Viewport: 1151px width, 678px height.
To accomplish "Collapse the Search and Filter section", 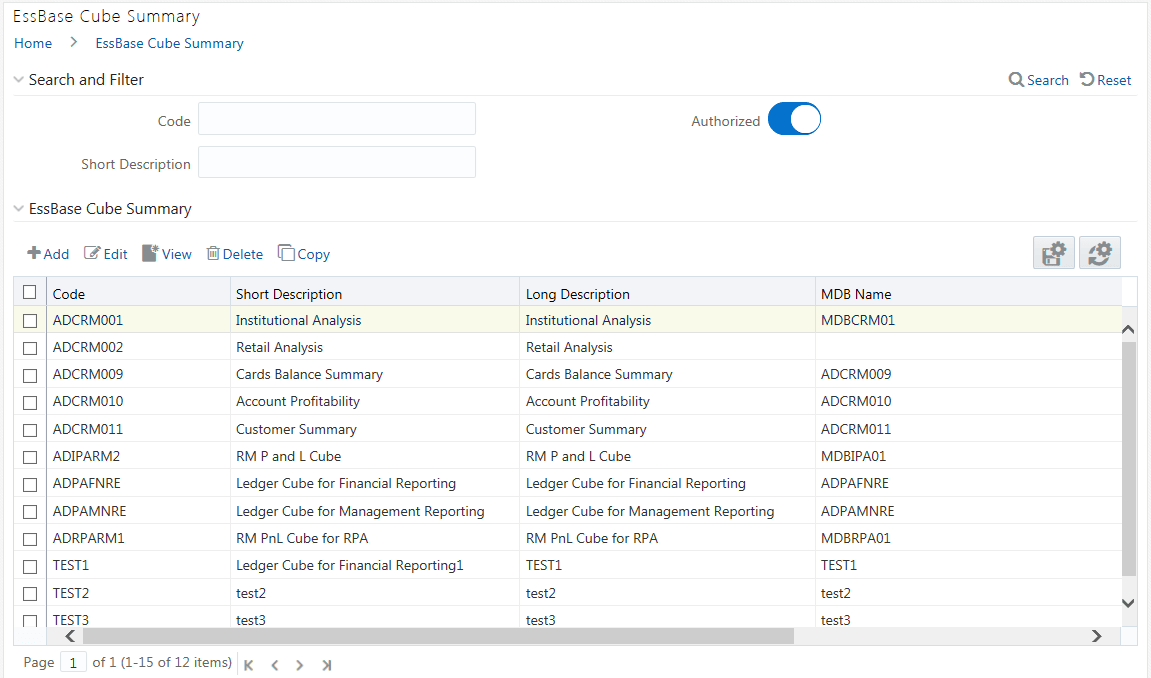I will (x=19, y=80).
